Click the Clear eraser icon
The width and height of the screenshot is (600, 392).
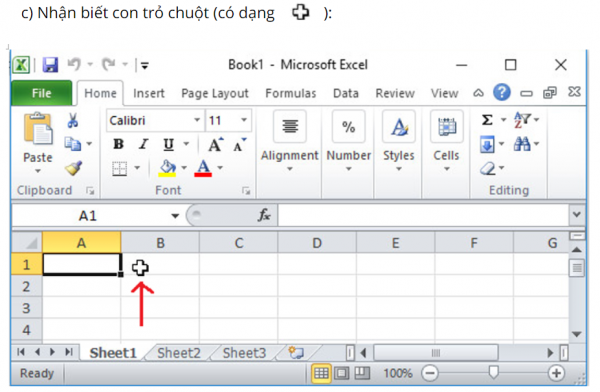[x=488, y=168]
